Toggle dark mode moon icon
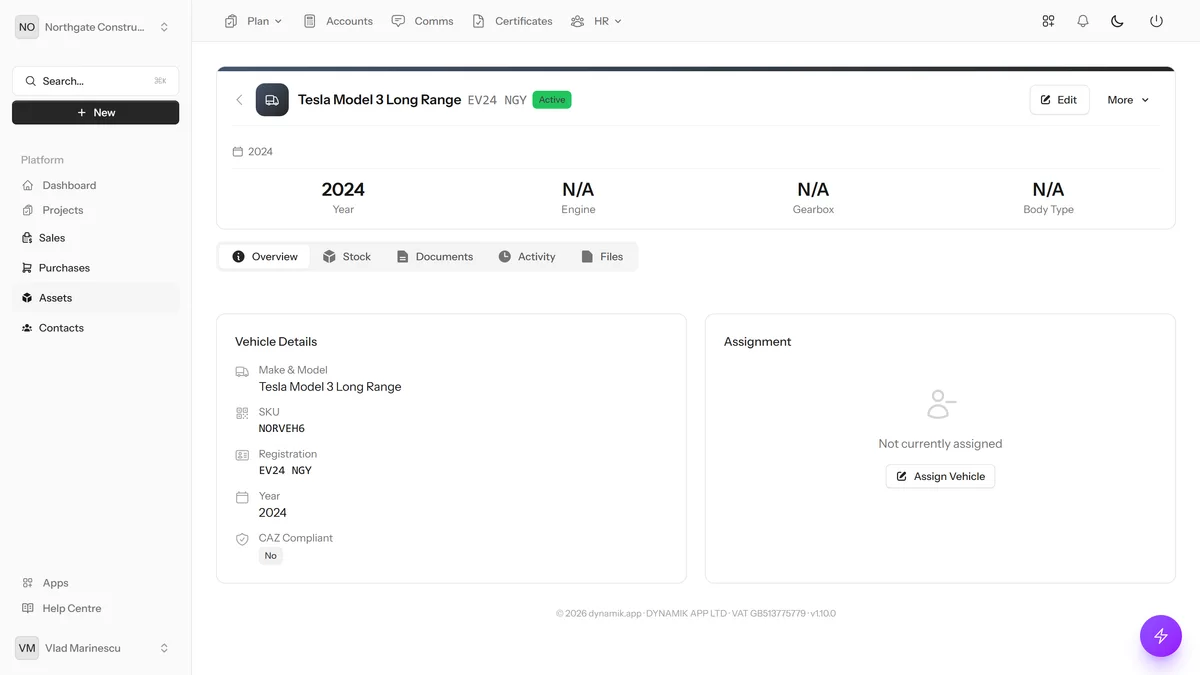This screenshot has width=1200, height=675. coord(1118,21)
